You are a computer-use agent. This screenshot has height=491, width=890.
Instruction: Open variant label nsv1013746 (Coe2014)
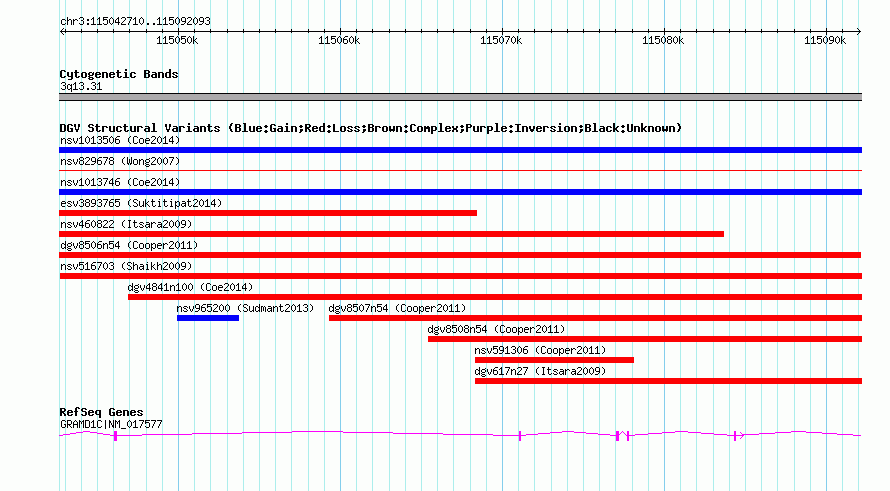120,182
